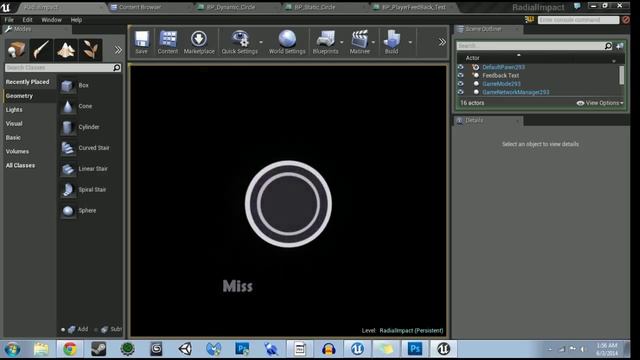The width and height of the screenshot is (640, 360).
Task: Expand hidden toolbar items with double chevron
Action: pos(442,42)
